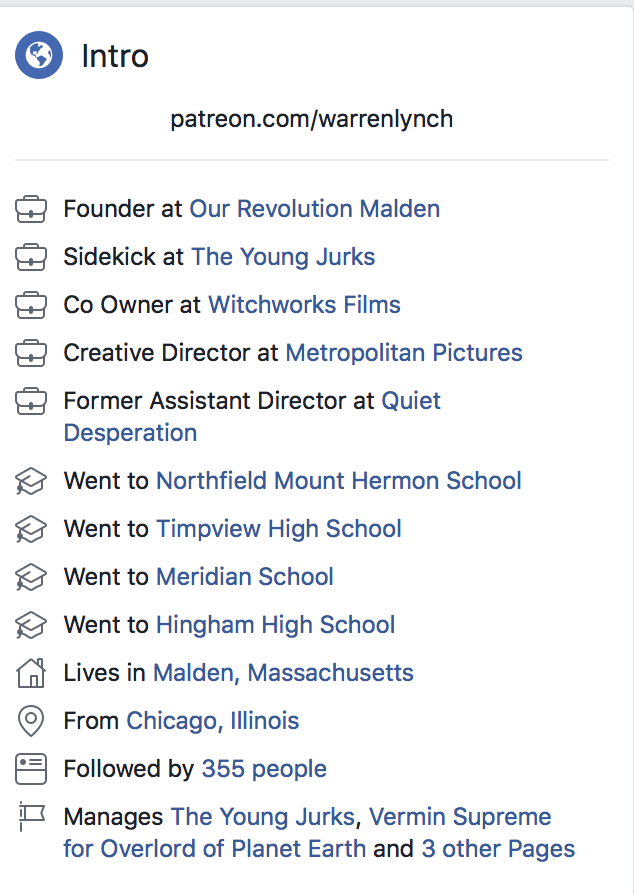Open the Quiet Desperation link
Screen dimensions: 634x894
(252, 417)
